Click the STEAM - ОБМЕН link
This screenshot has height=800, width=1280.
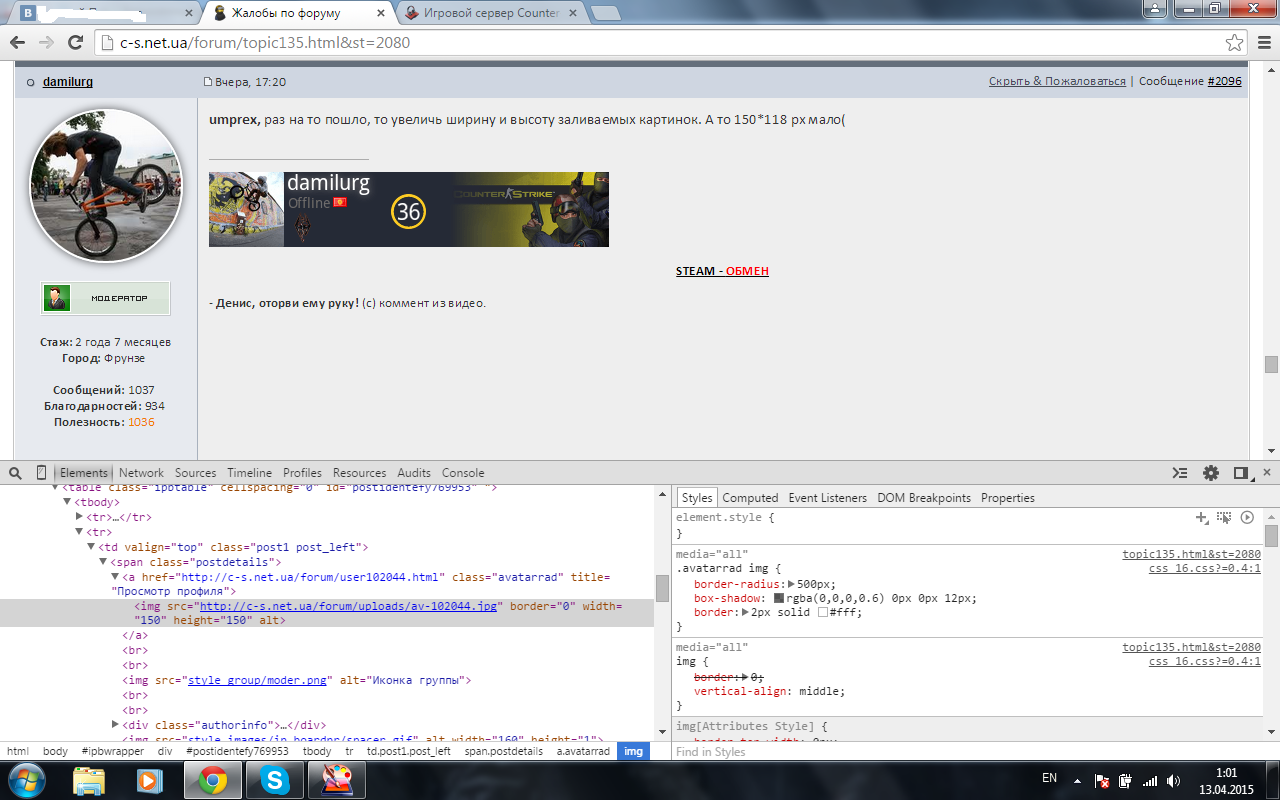pyautogui.click(x=722, y=271)
